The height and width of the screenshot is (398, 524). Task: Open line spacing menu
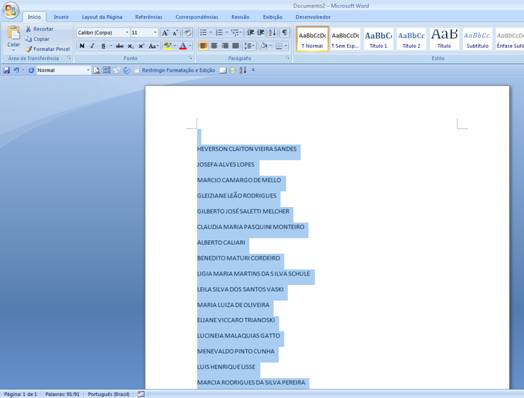[x=250, y=45]
